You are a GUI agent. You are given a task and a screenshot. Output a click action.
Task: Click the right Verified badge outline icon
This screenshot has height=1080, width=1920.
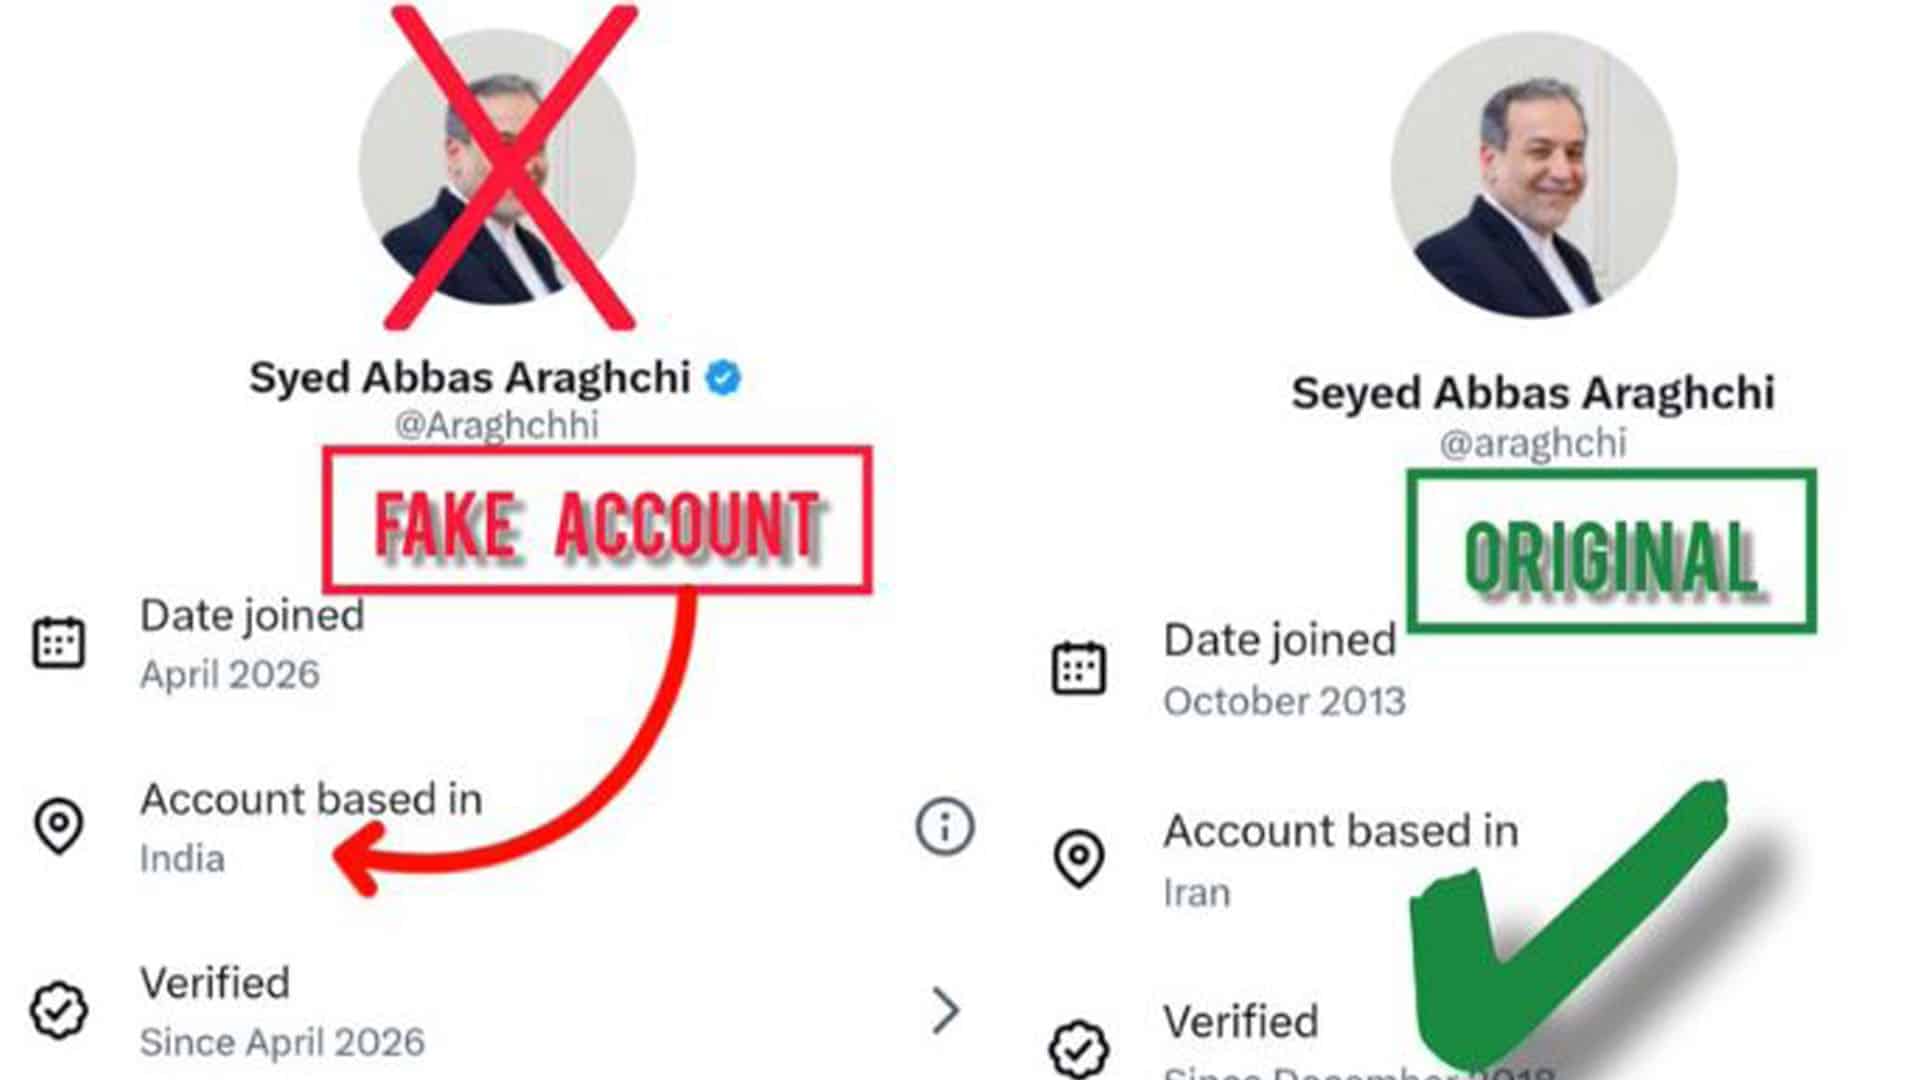1079,1048
